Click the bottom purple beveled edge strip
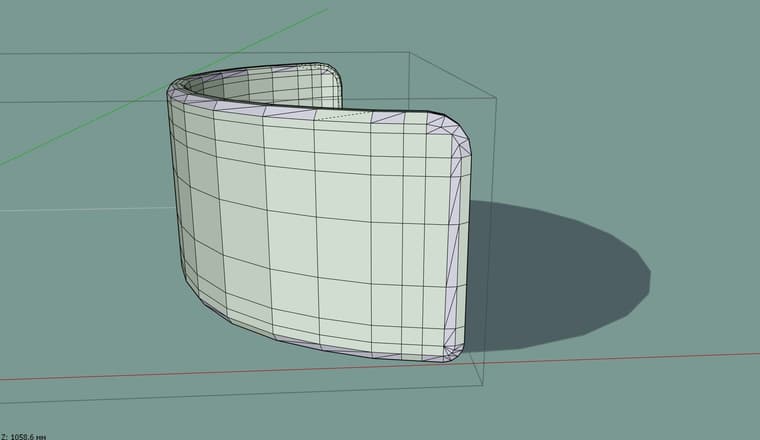The width and height of the screenshot is (760, 440). pyautogui.click(x=330, y=345)
